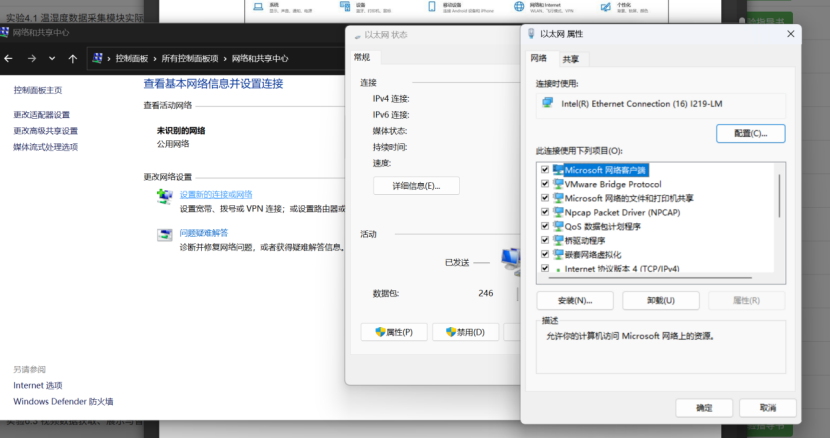Select 嵌套网络虚拟化 item icon

pos(558,254)
